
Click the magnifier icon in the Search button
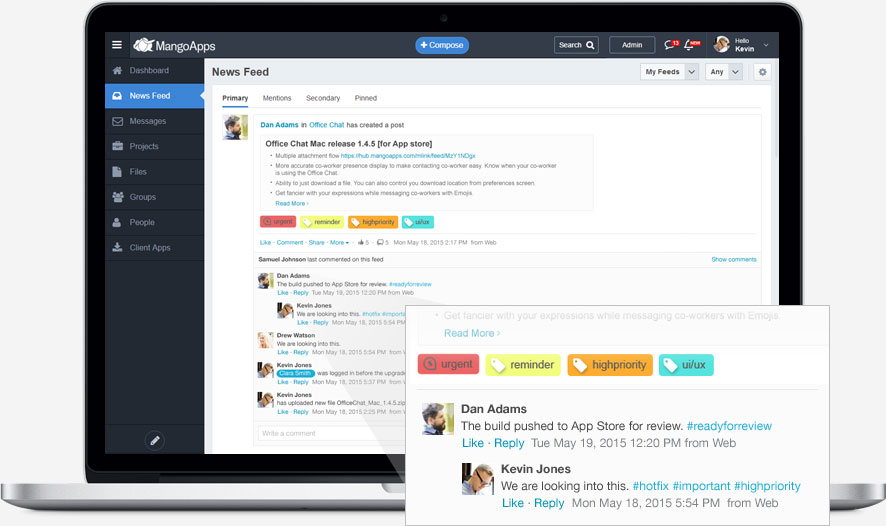pos(590,45)
